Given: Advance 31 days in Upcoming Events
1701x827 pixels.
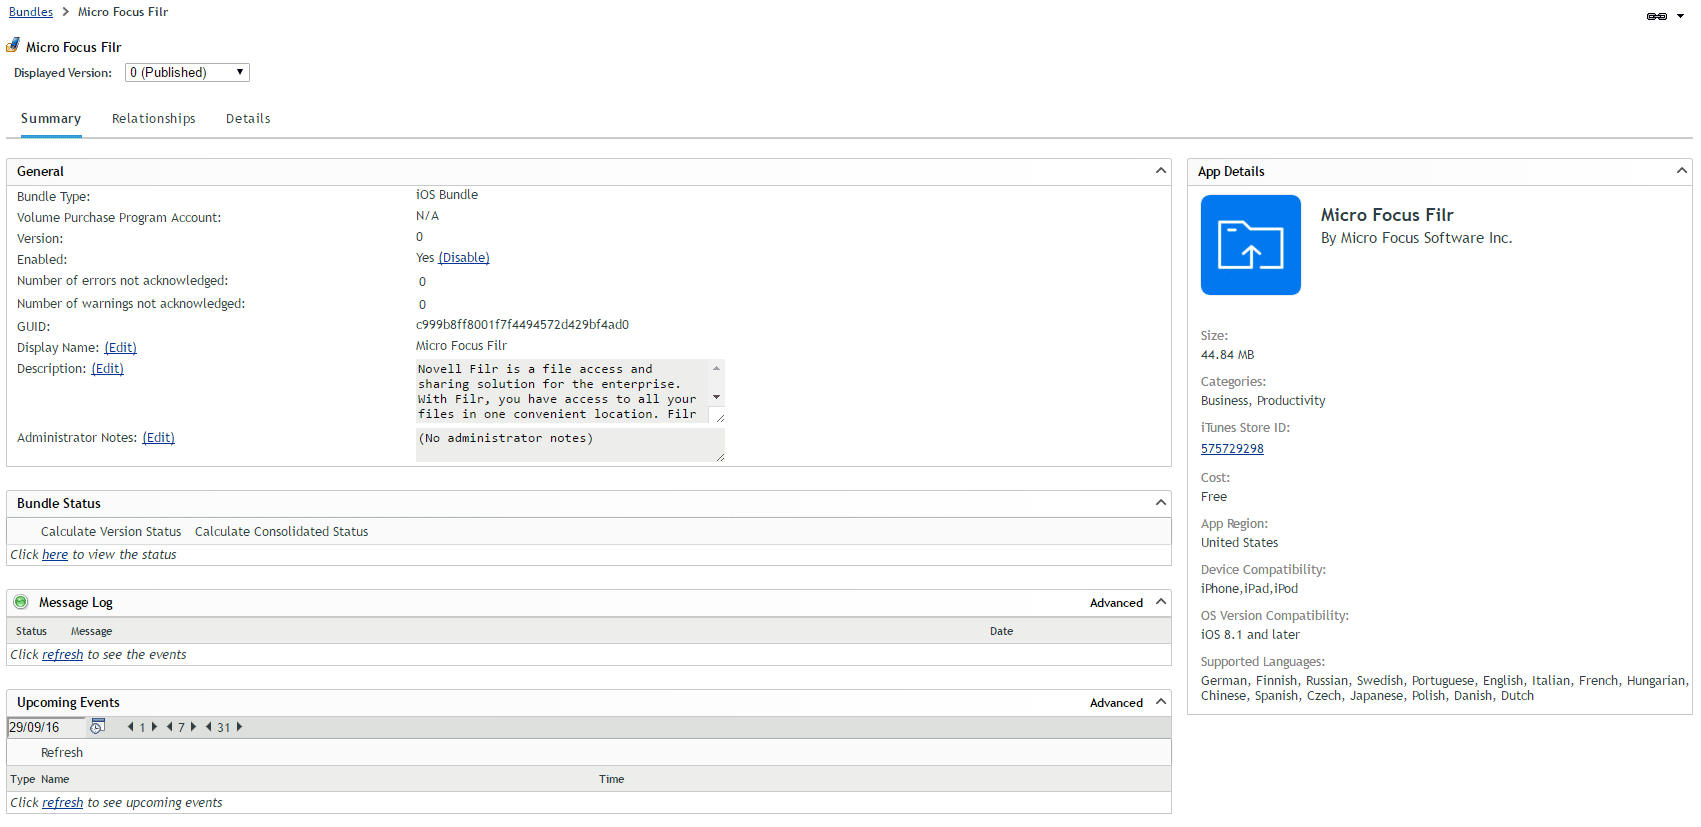Looking at the screenshot, I should [239, 727].
